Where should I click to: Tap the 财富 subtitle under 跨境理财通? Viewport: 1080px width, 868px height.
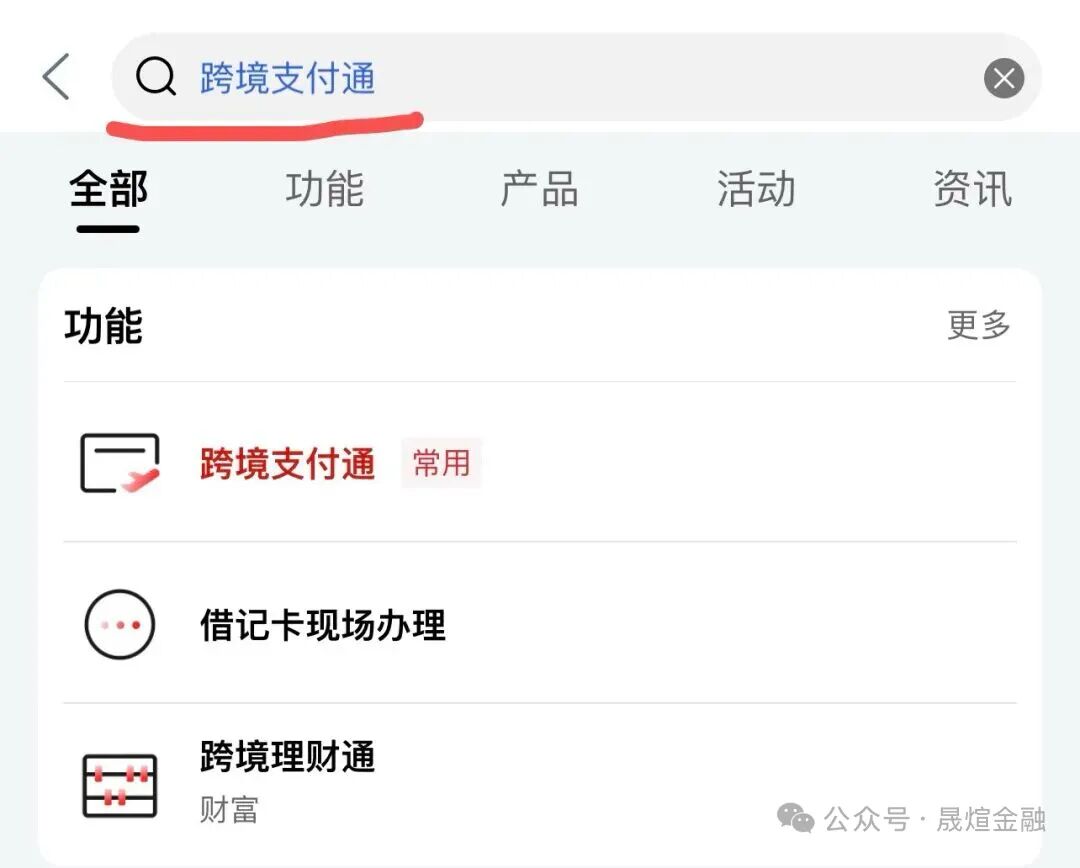click(229, 809)
